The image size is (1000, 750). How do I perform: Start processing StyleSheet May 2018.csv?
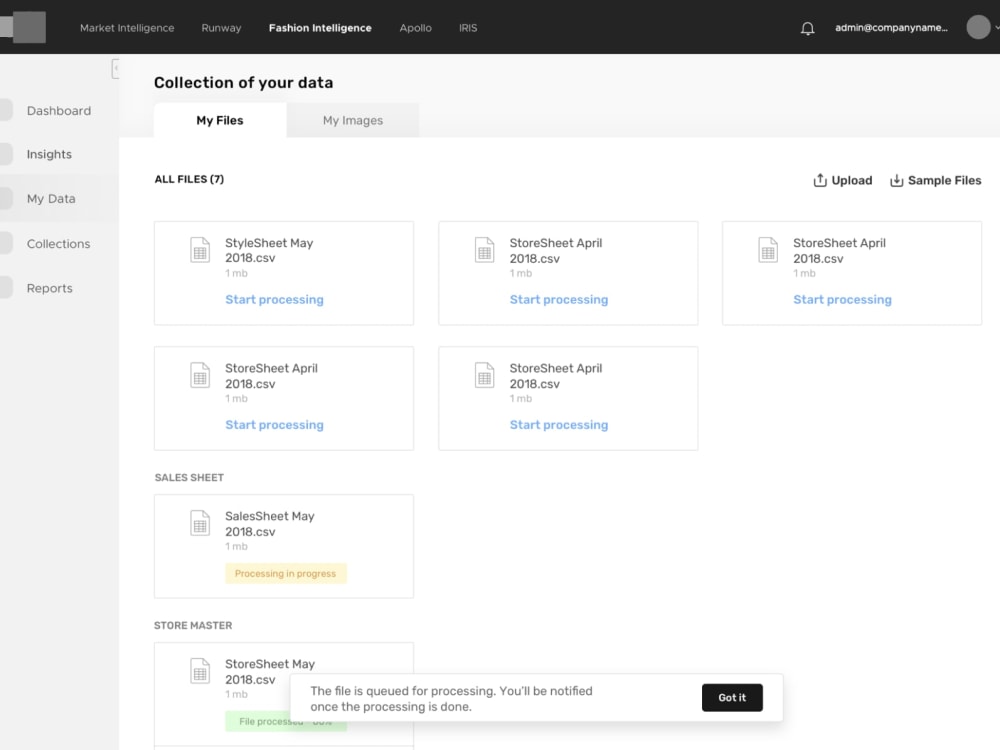click(274, 299)
